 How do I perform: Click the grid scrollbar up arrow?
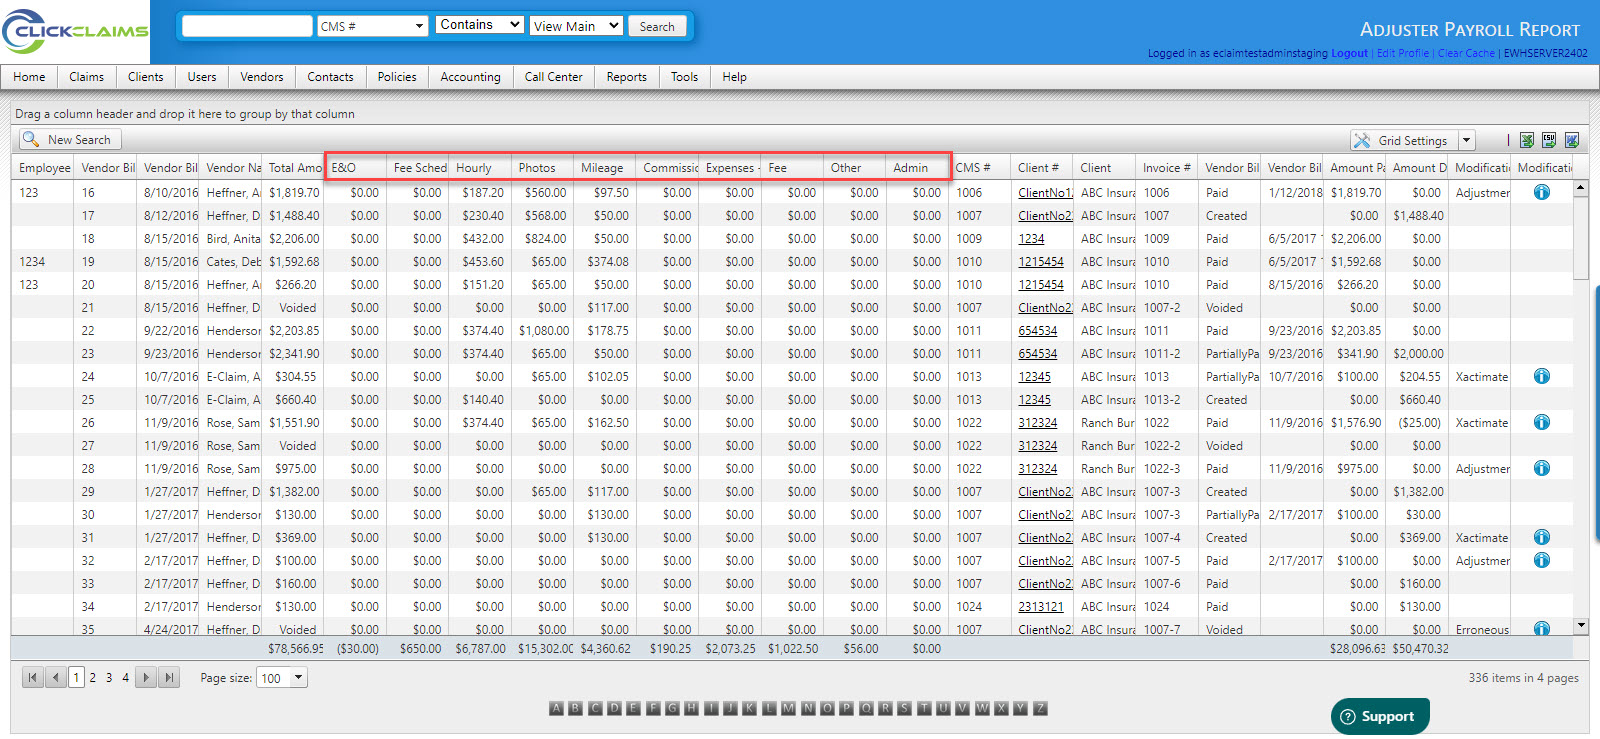click(1581, 187)
